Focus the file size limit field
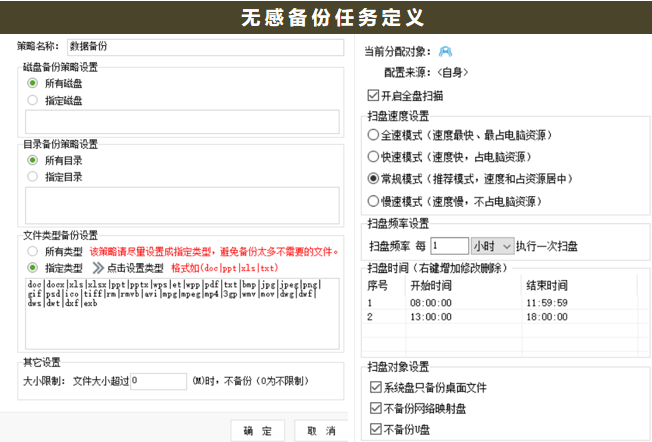 click(158, 381)
